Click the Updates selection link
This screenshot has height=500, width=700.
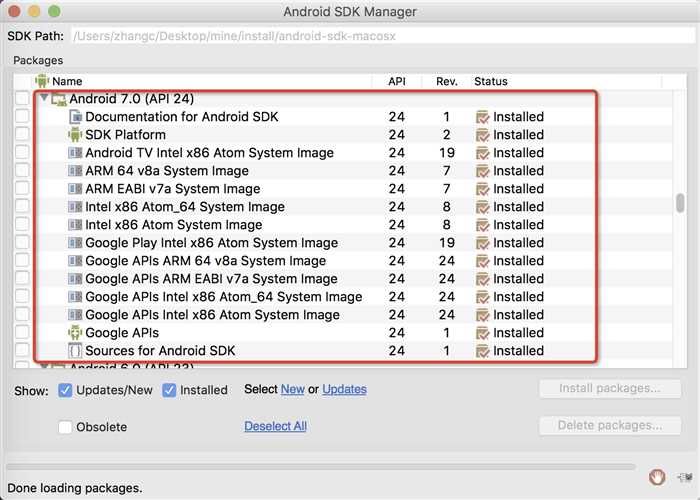344,389
